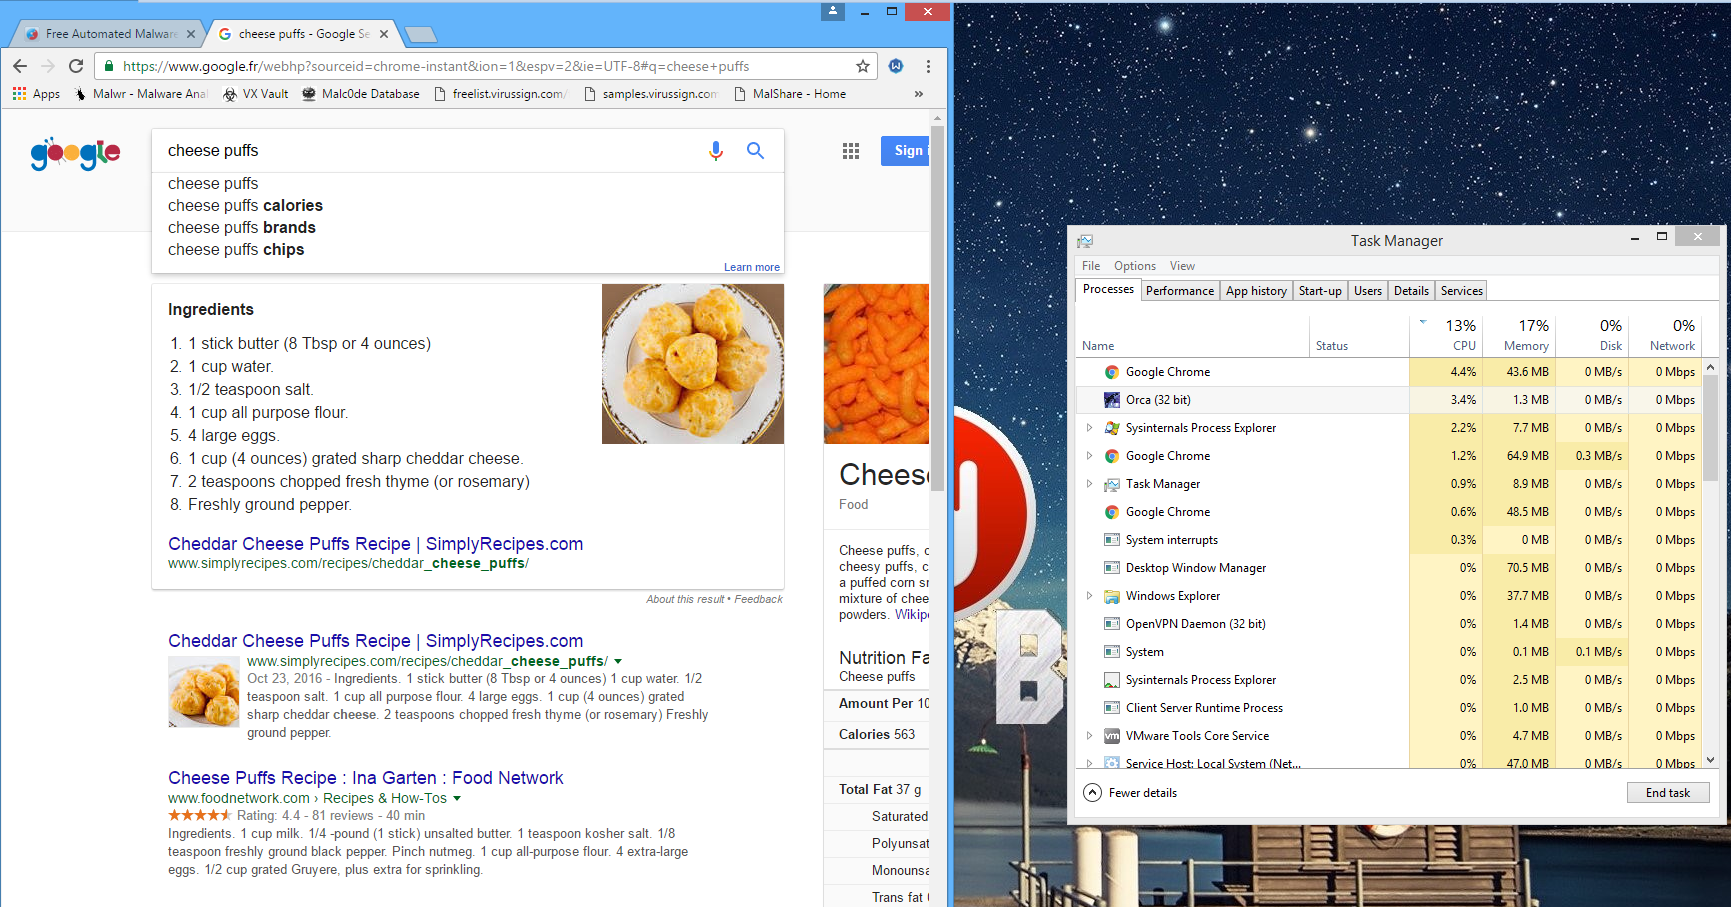Open the cheese puffs plate photo thumbnail

pos(693,364)
